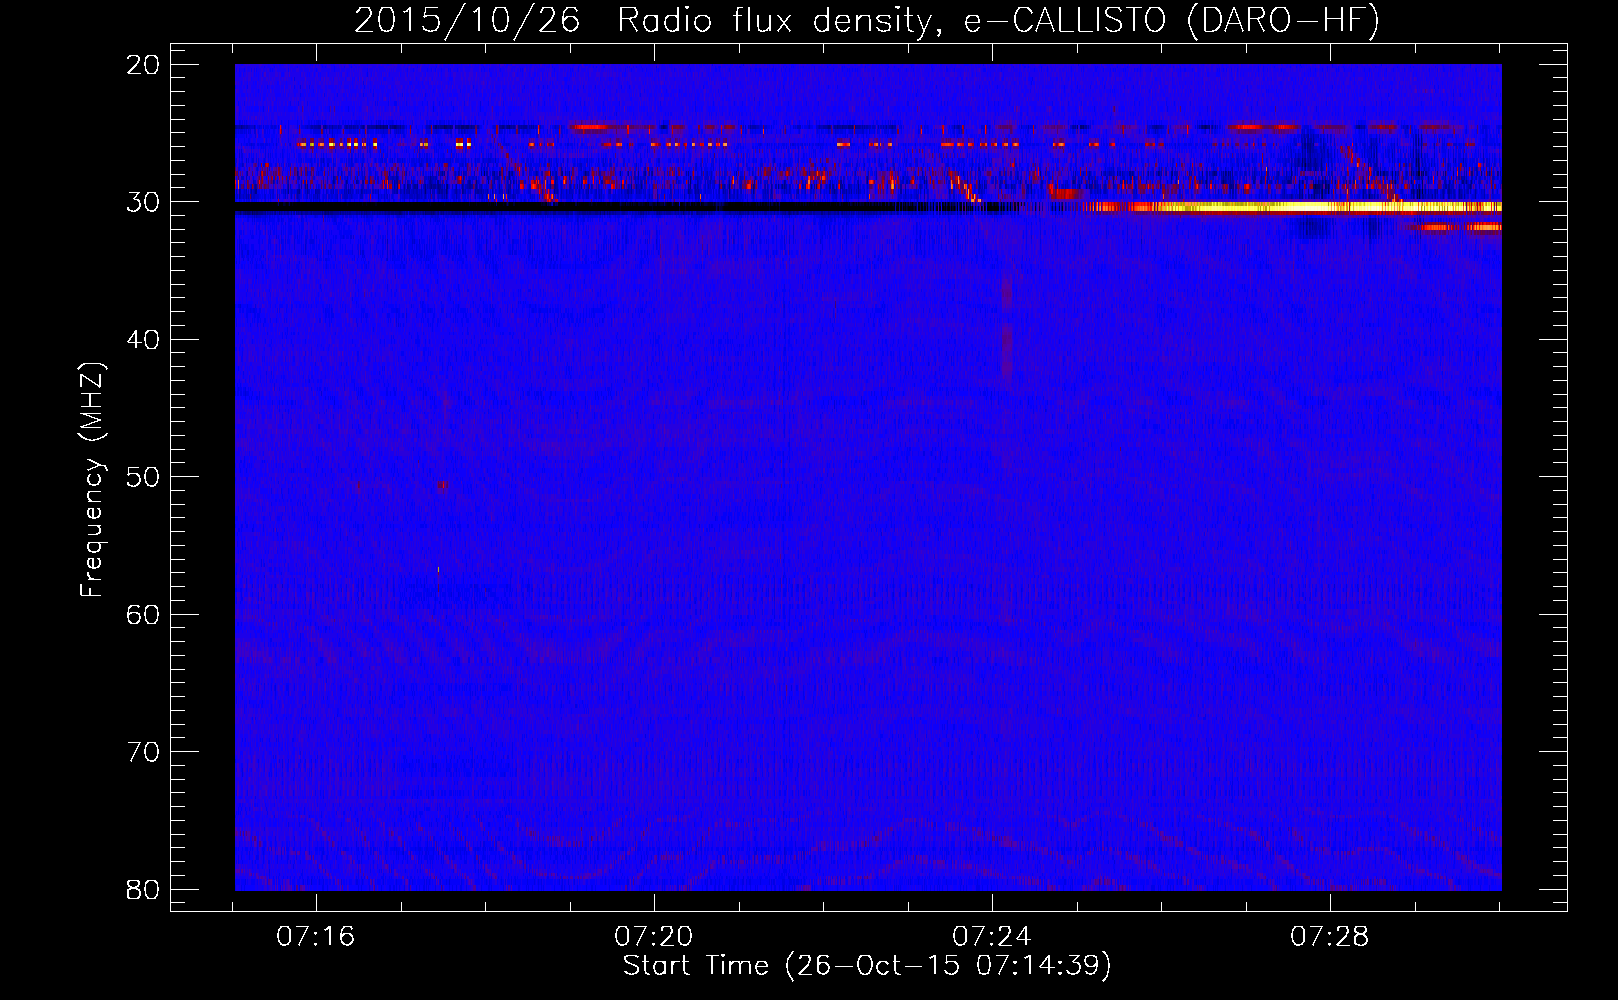Click the 40 frequency tick label
1618x1000 pixels.
(x=143, y=340)
